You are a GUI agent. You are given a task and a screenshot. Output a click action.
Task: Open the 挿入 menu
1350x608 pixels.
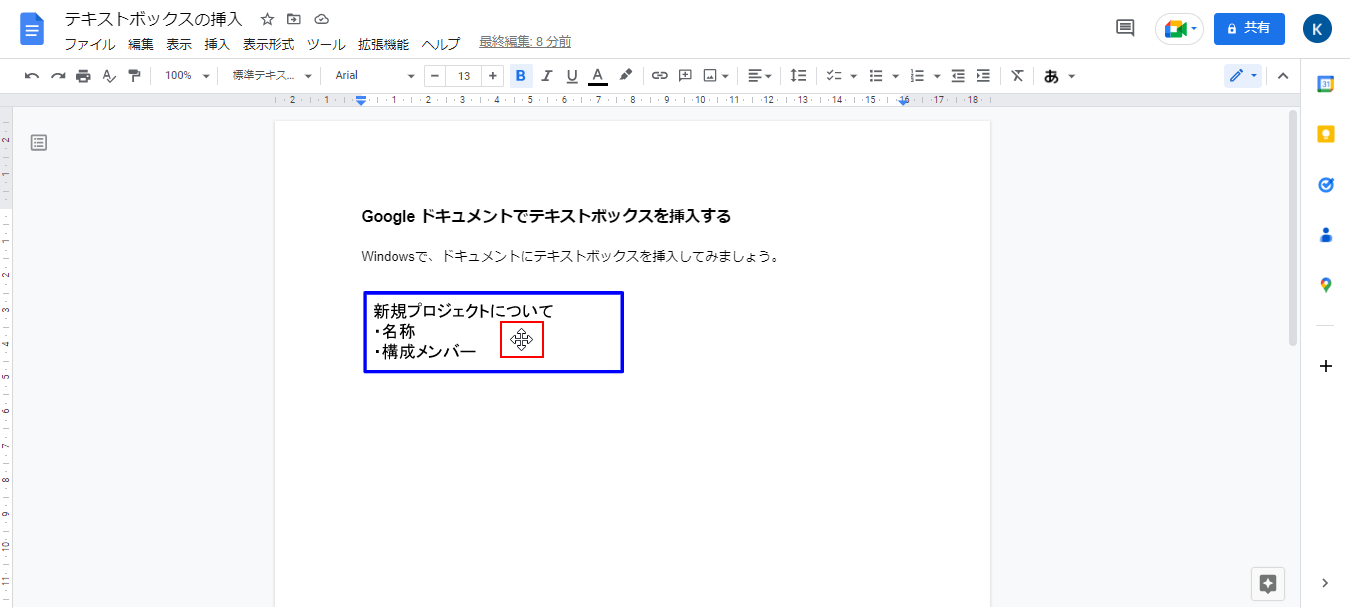(217, 44)
